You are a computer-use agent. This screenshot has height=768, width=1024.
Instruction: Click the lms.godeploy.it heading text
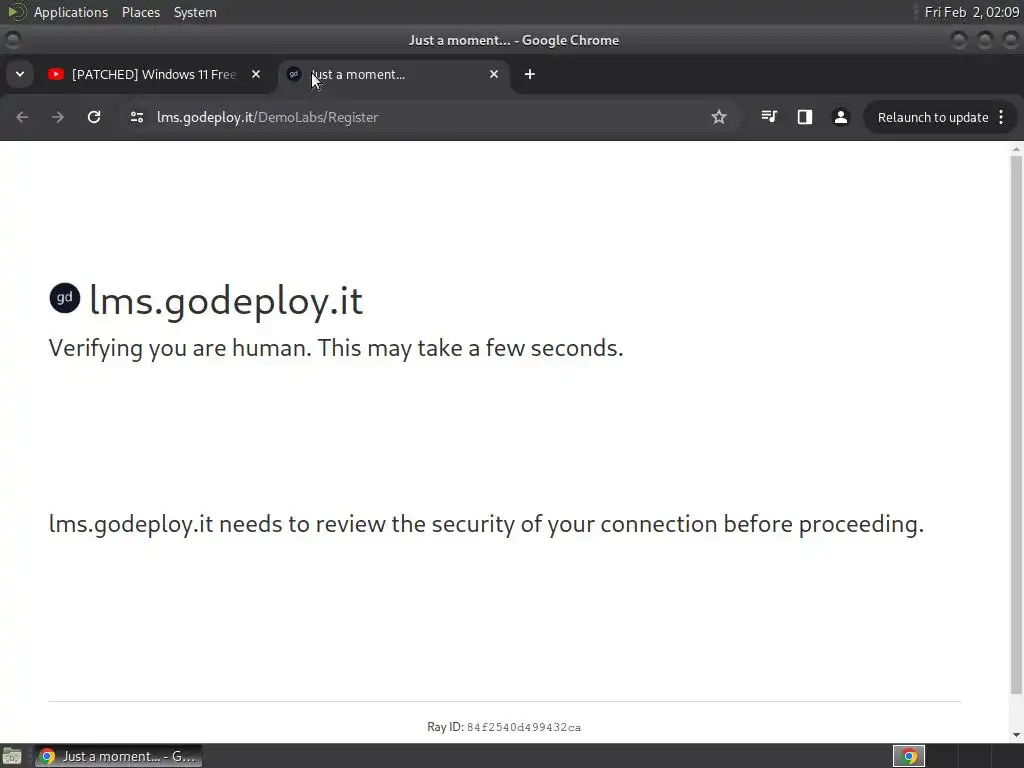[x=226, y=301]
